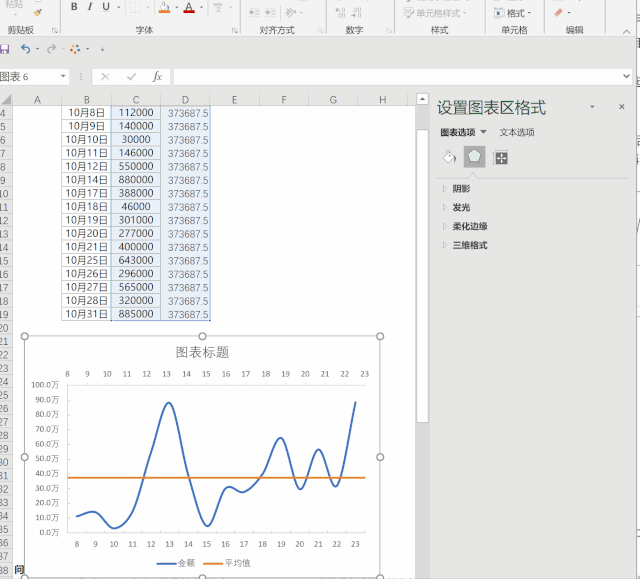
Task: Click the 平均值 legend entry
Action: tap(227, 563)
